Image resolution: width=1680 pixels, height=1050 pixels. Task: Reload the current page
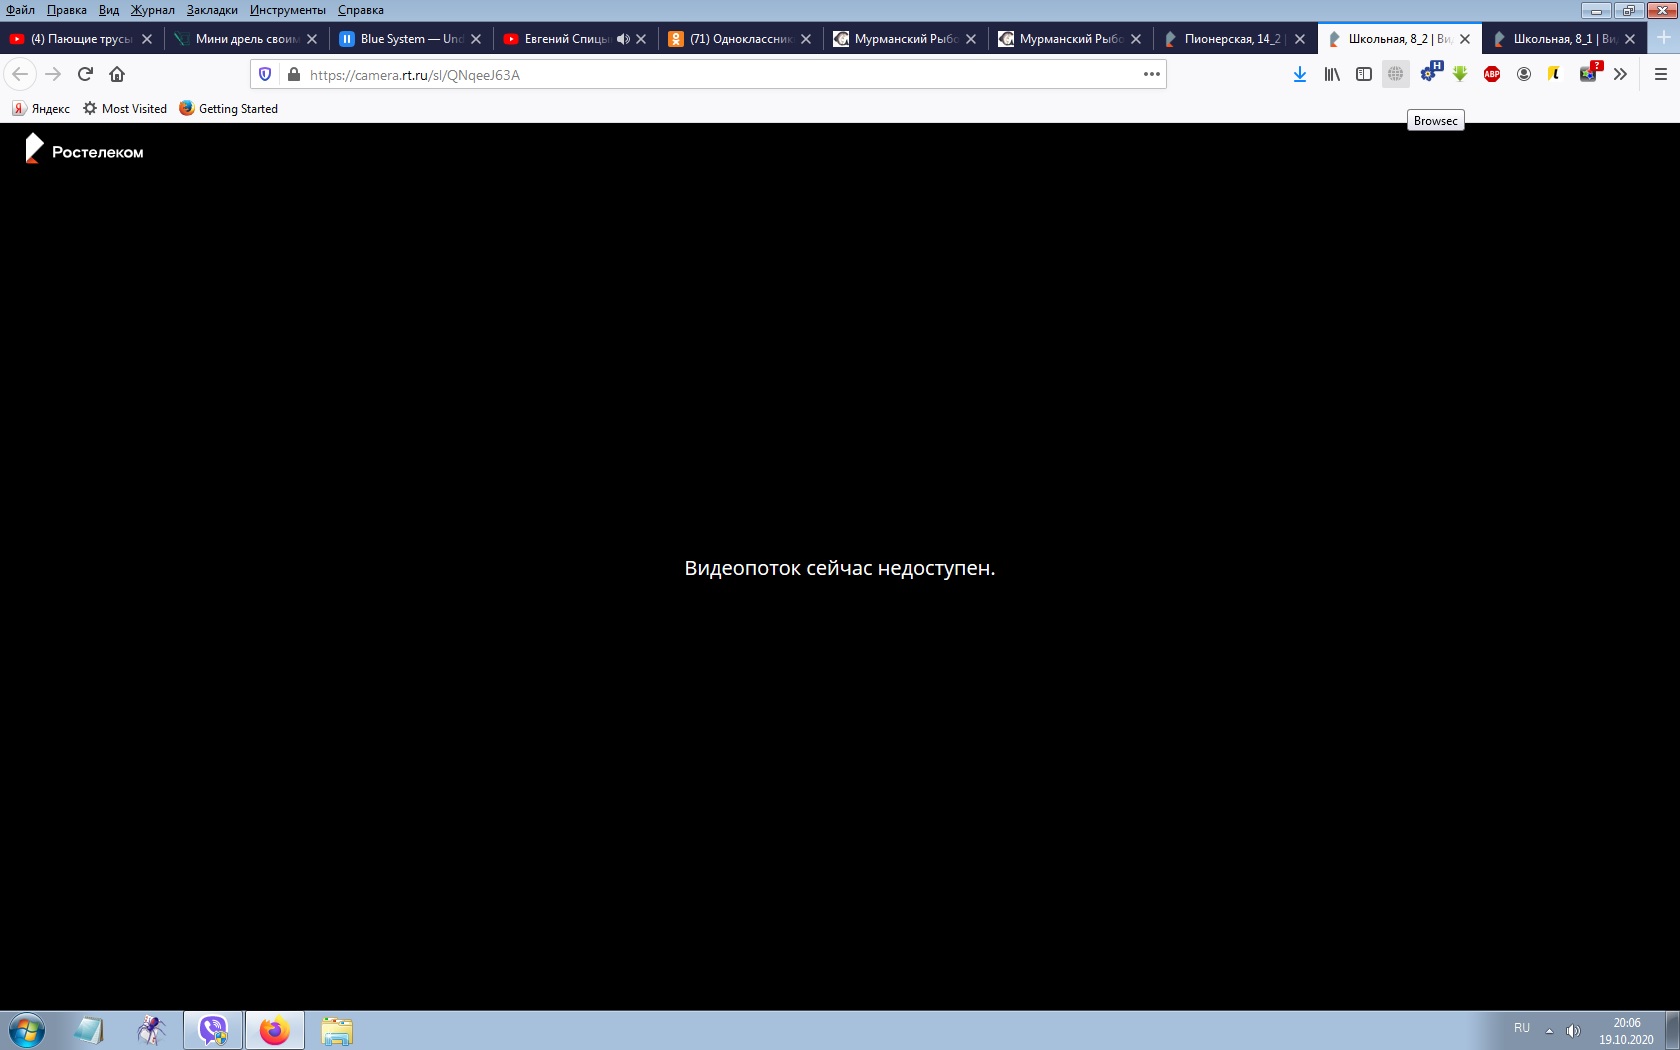85,74
